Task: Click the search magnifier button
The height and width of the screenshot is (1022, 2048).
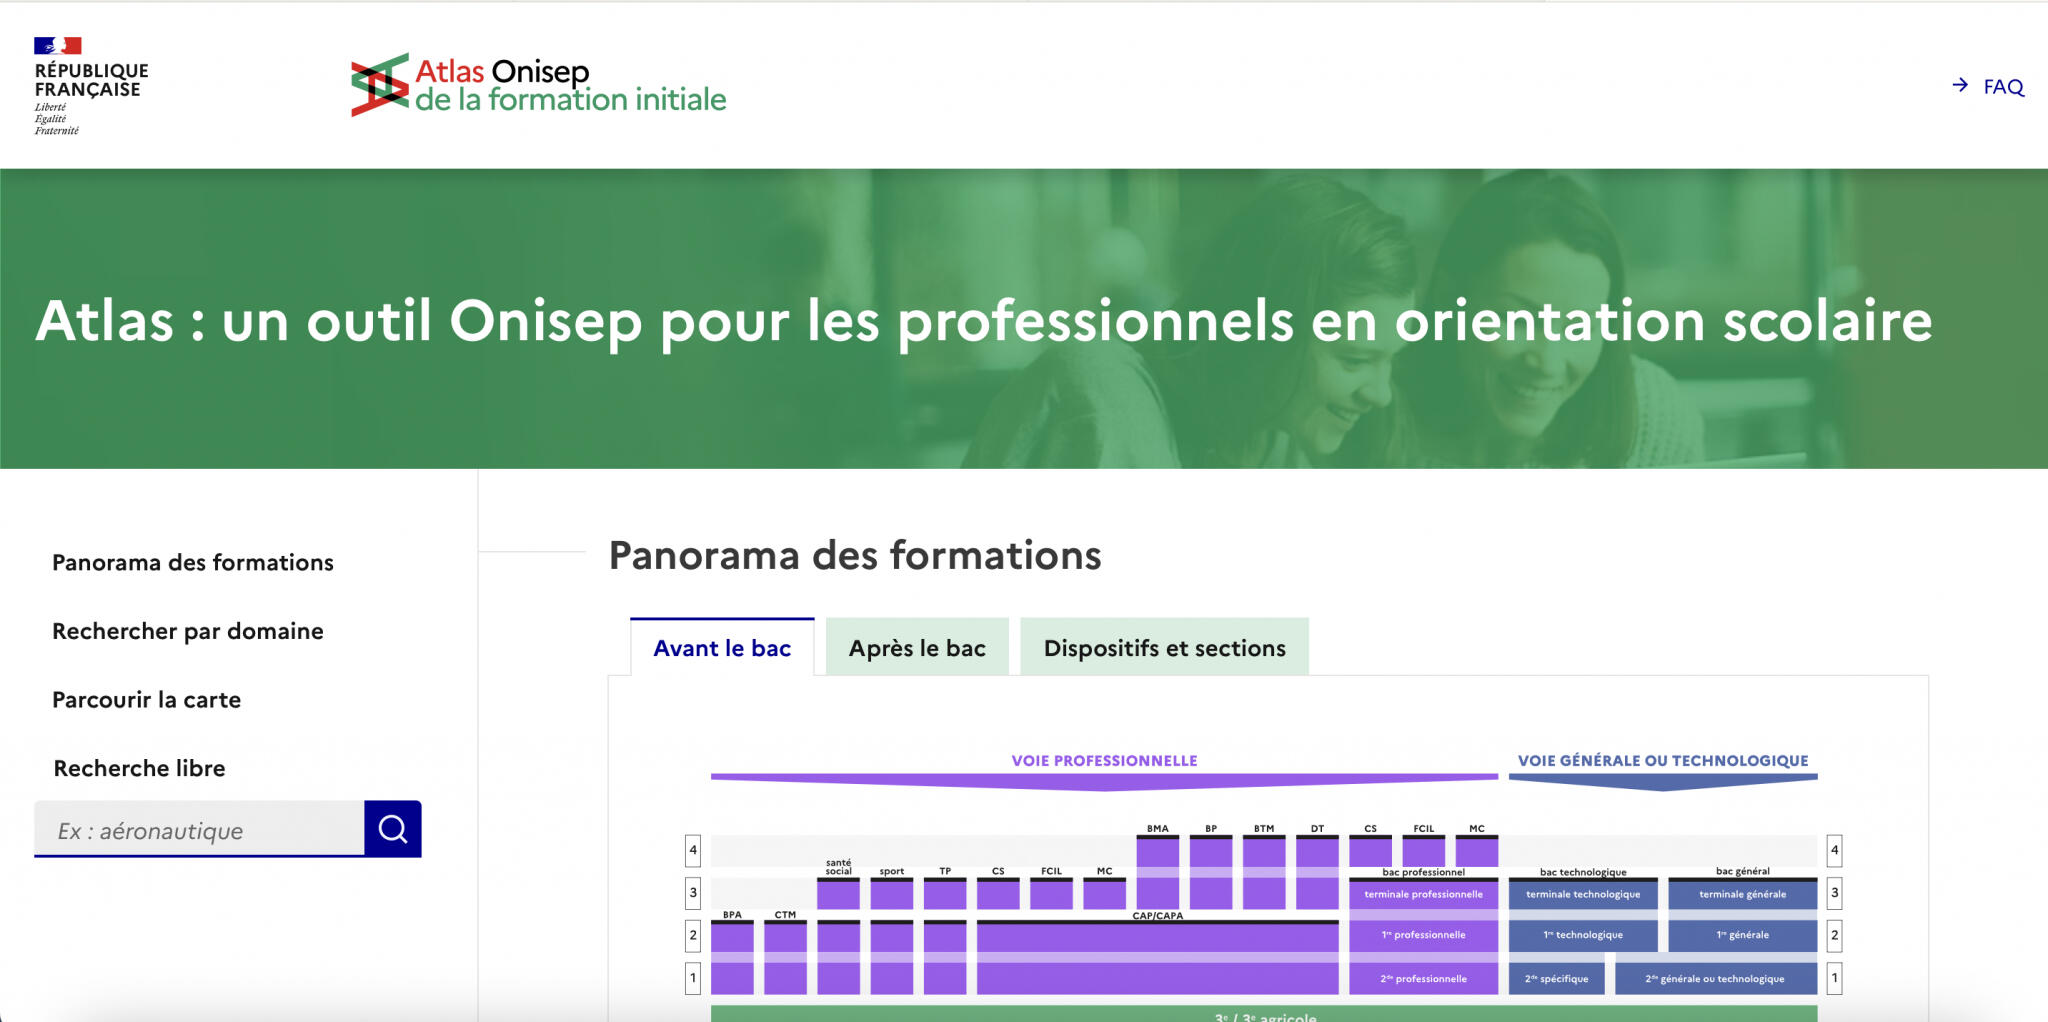Action: click(392, 829)
